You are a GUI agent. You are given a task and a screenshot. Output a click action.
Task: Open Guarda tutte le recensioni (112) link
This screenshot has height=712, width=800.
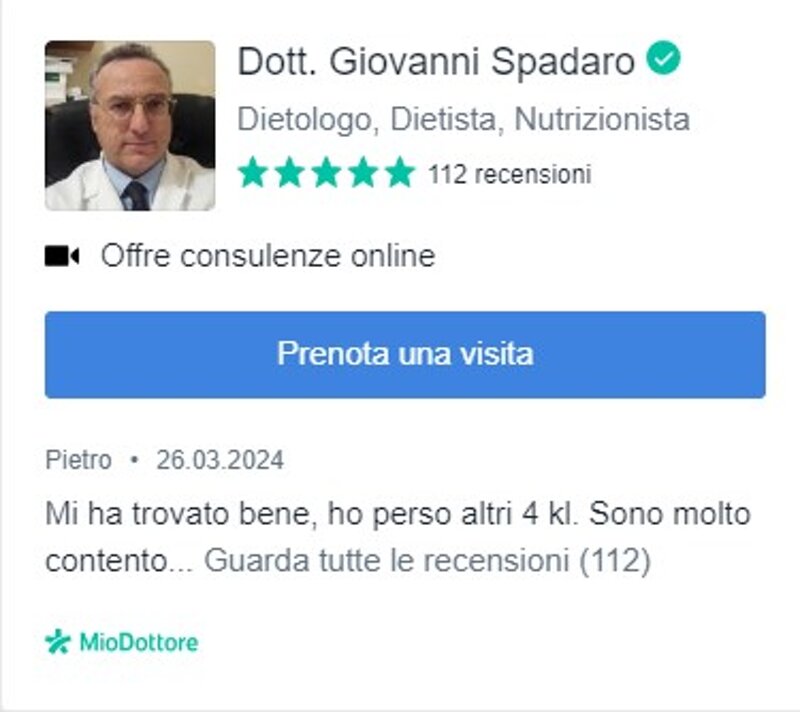tap(428, 561)
